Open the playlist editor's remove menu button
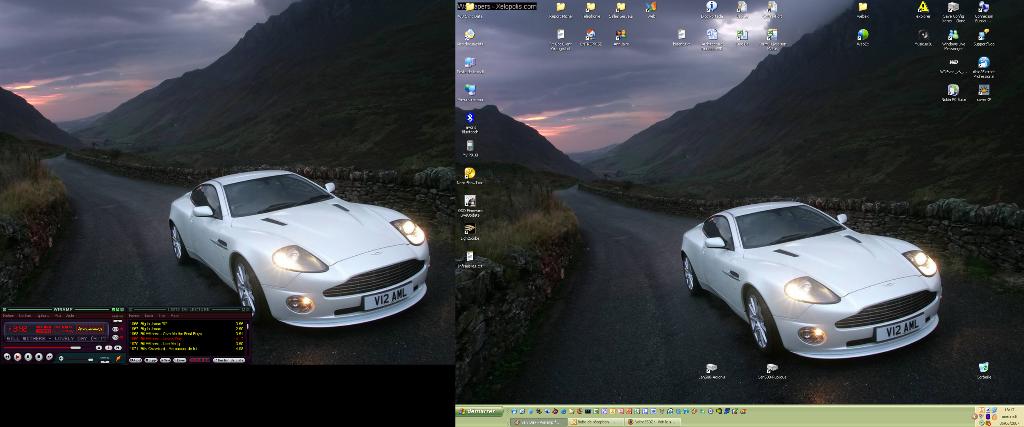The image size is (1024, 427). tap(151, 360)
